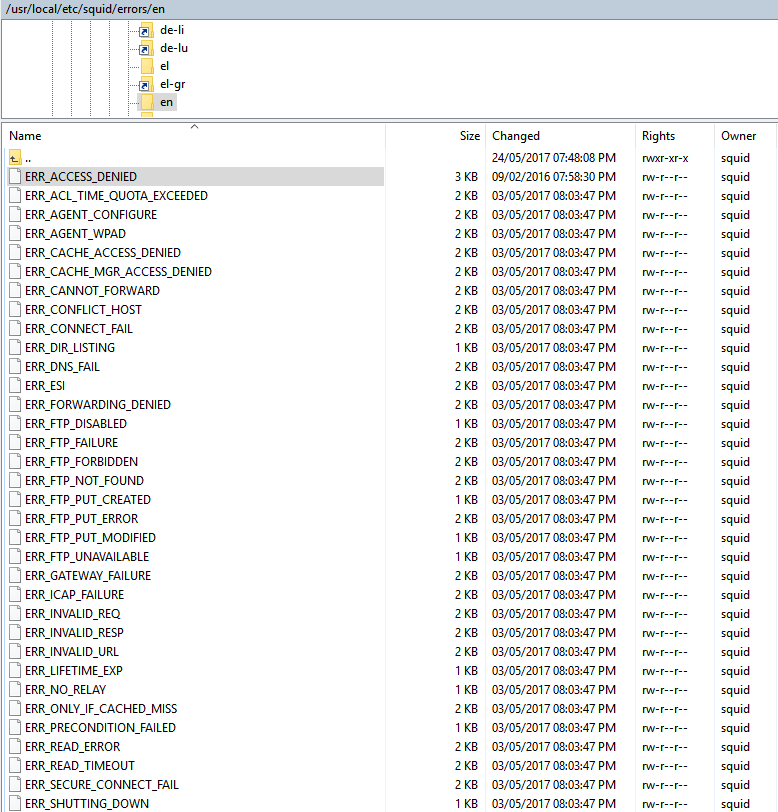778x812 pixels.
Task: Go to parent directory '..' icon
Action: click(x=15, y=157)
